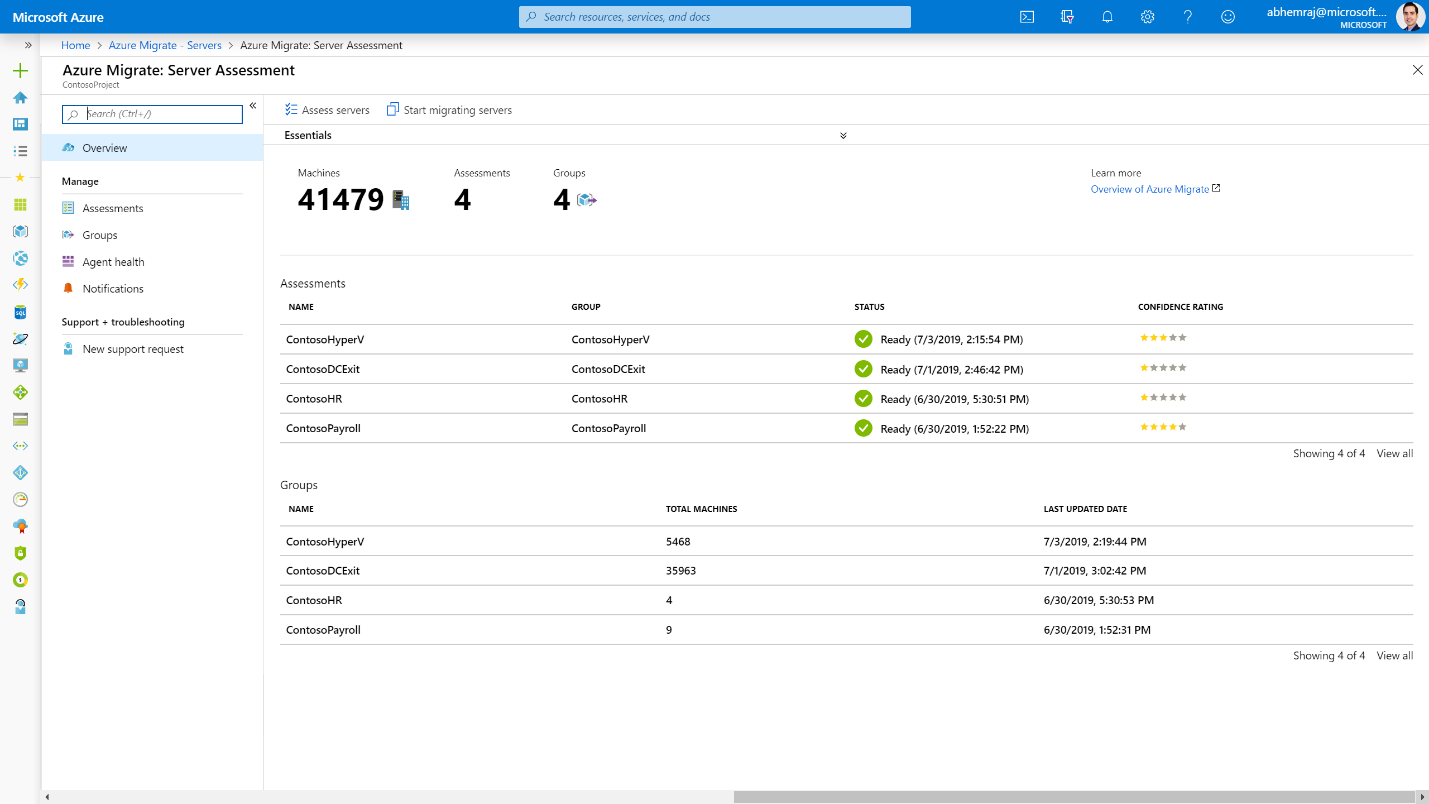Click the ContosoPayroll confidence rating stars
This screenshot has width=1429, height=804.
[1163, 427]
